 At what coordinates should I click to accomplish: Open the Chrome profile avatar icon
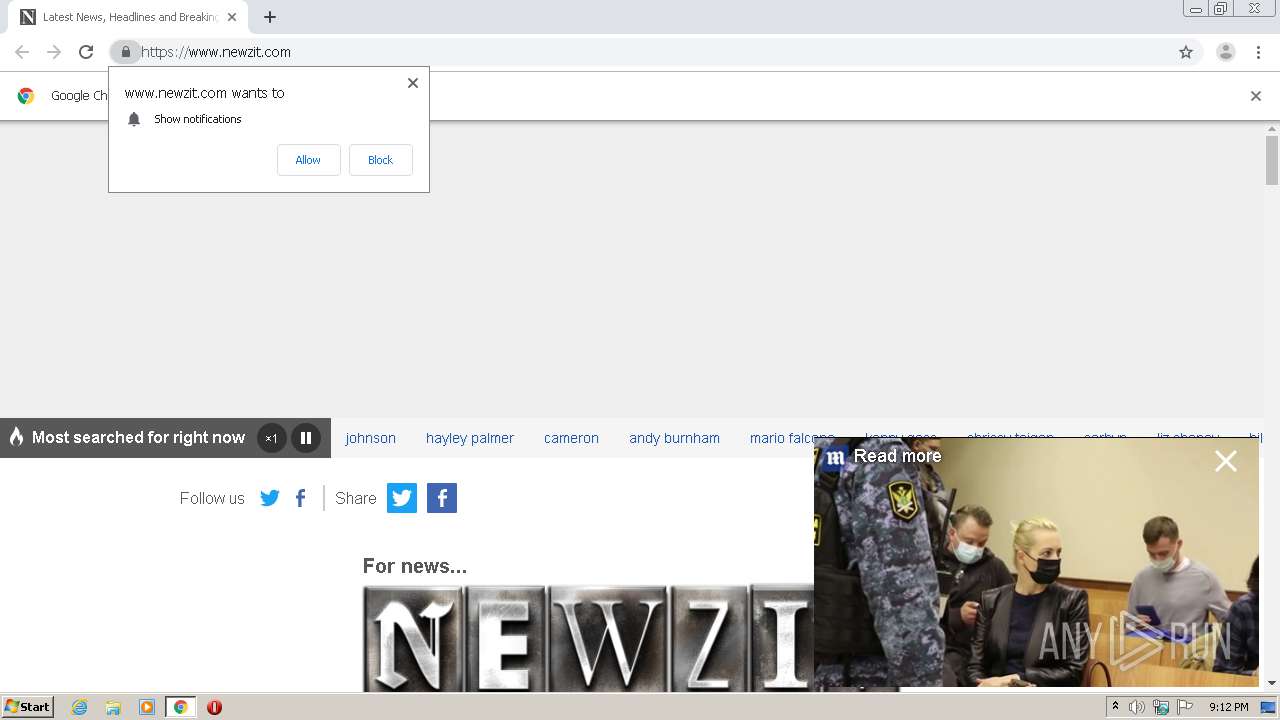point(1226,52)
